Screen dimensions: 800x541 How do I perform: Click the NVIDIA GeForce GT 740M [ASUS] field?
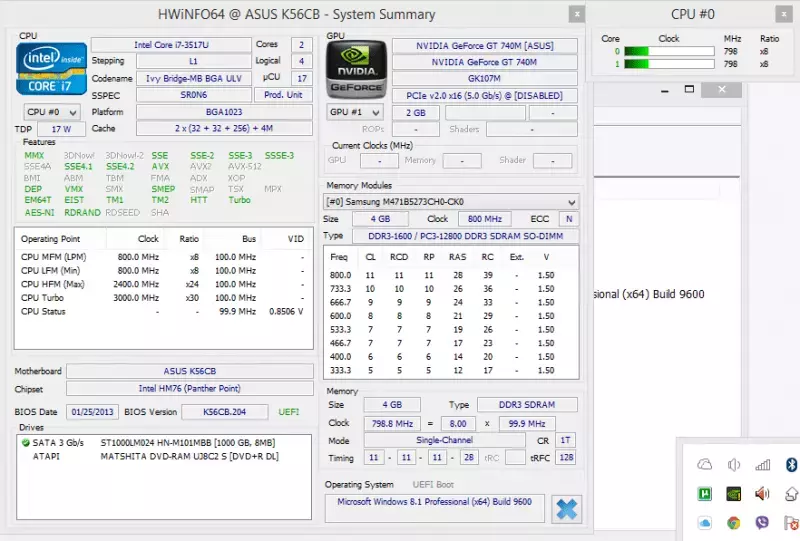[485, 46]
